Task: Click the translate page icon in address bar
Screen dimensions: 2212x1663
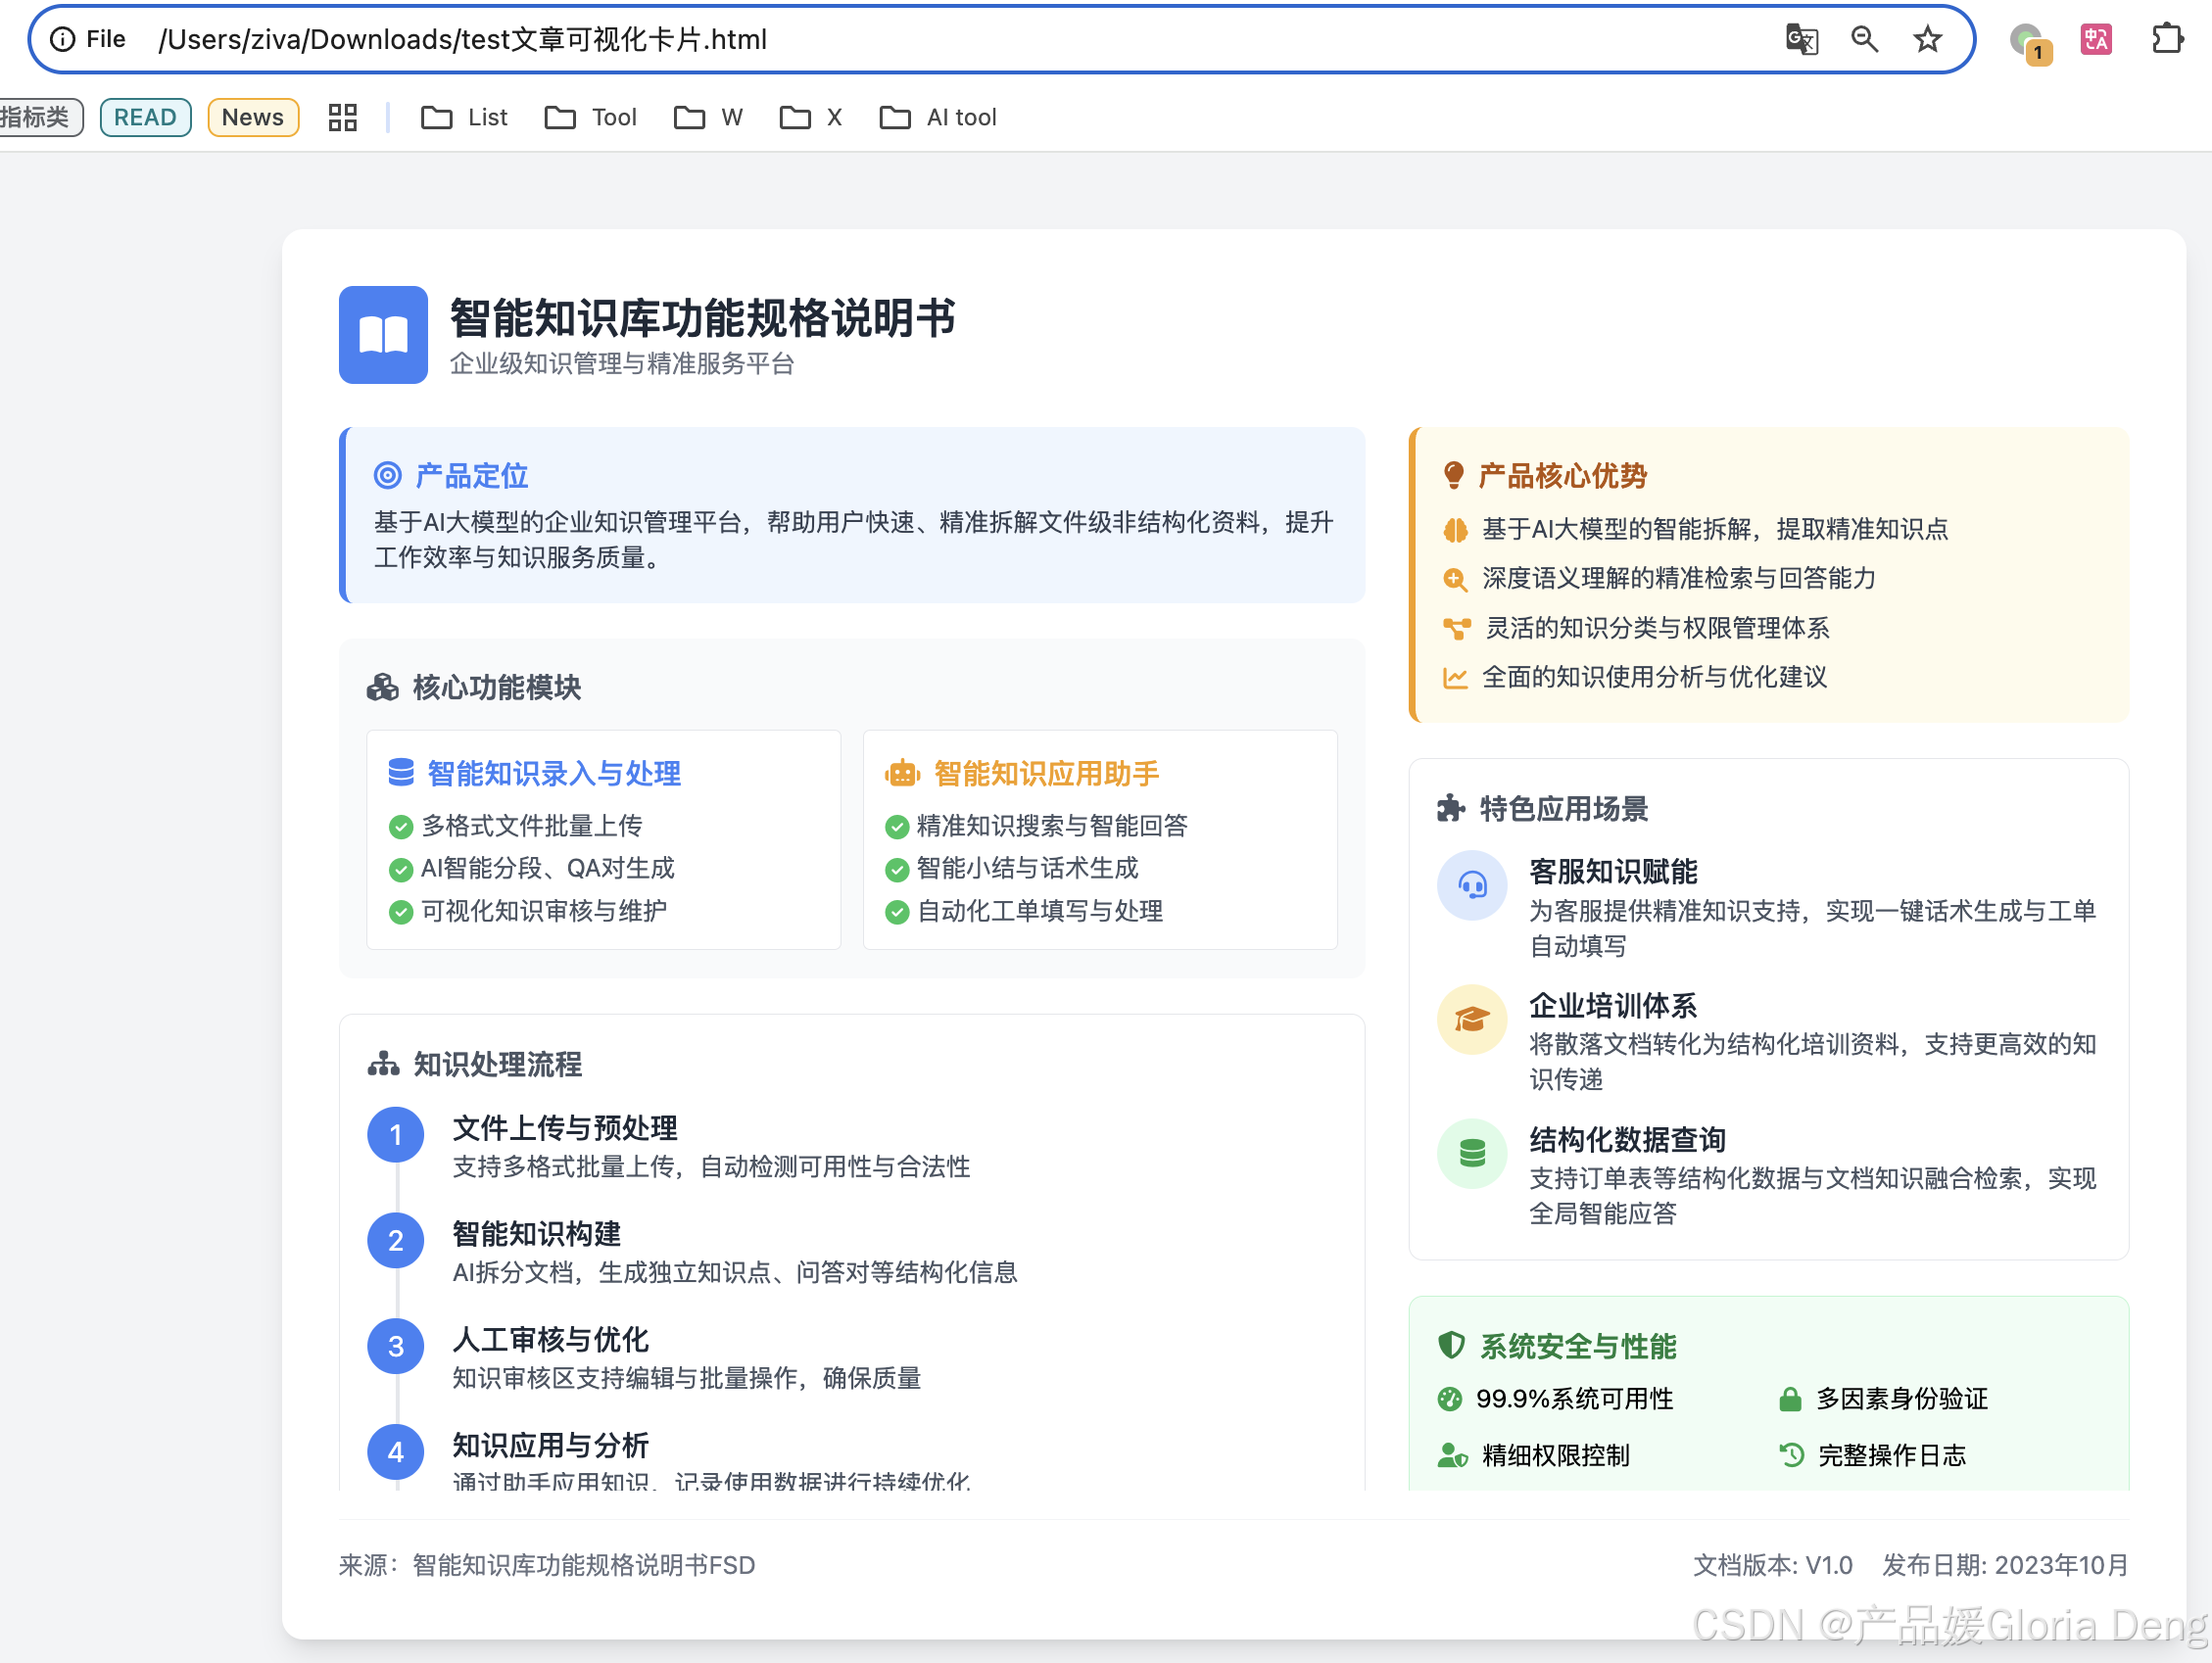Action: [x=1801, y=39]
